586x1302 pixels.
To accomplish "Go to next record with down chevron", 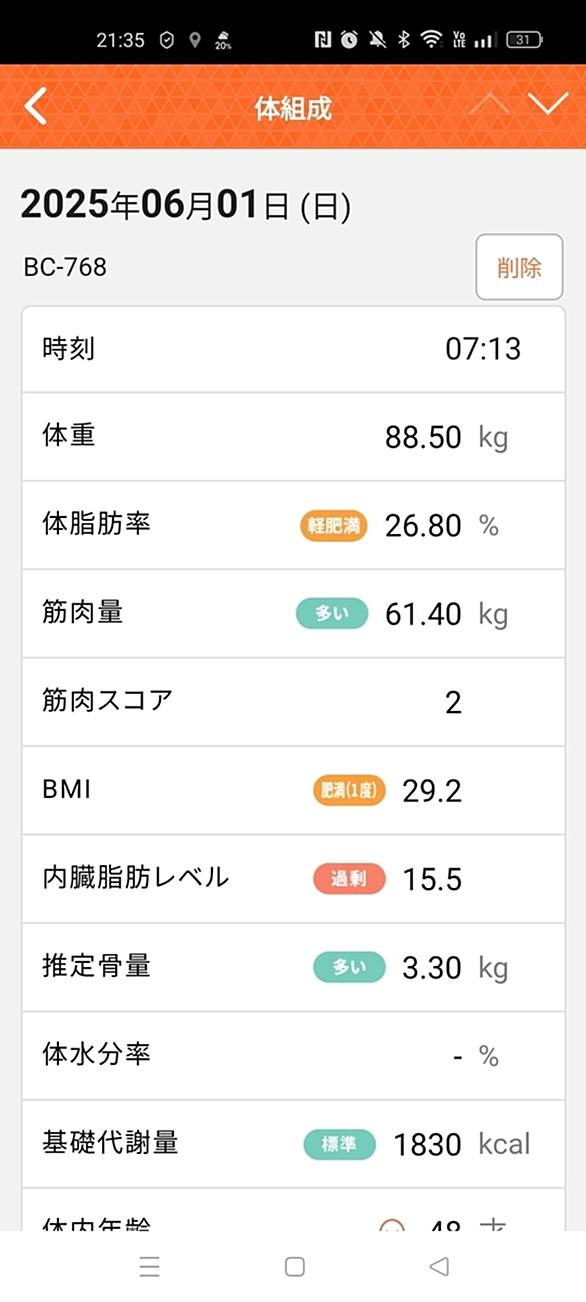I will [548, 104].
